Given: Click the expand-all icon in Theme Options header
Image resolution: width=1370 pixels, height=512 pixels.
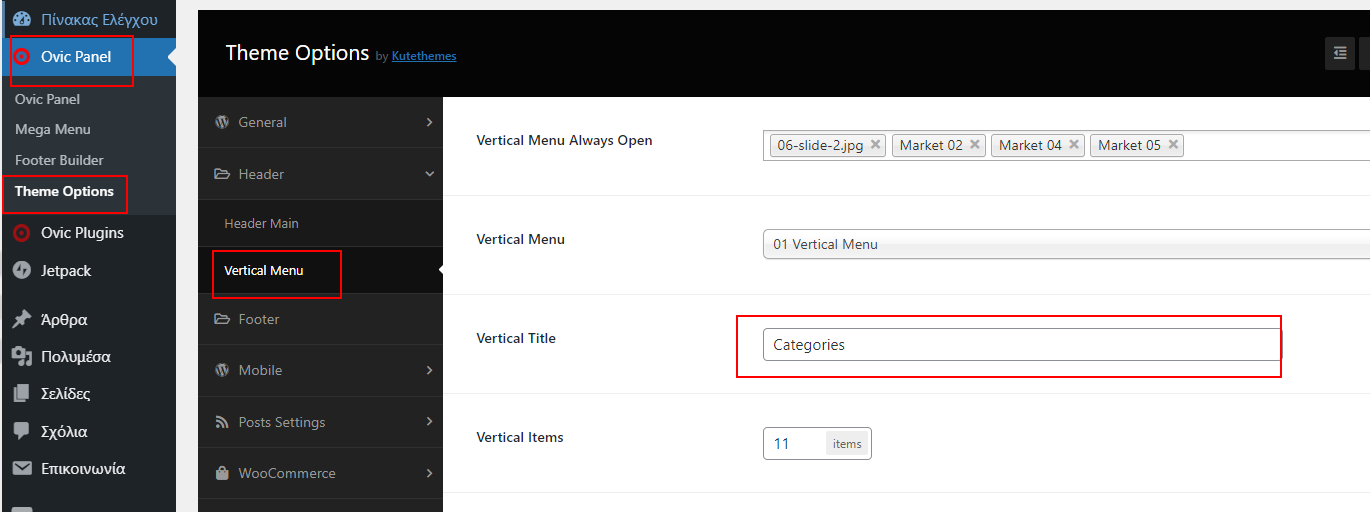Looking at the screenshot, I should [x=1340, y=54].
